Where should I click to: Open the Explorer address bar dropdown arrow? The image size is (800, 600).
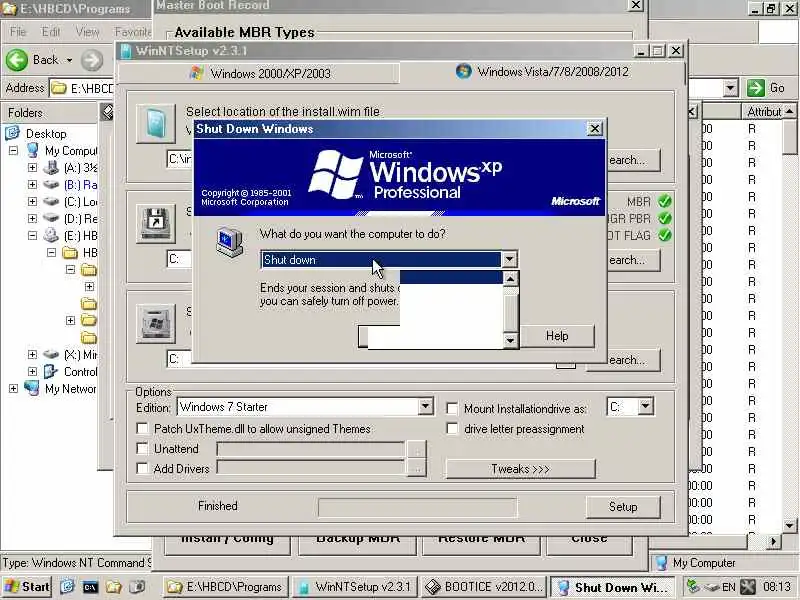click(730, 88)
